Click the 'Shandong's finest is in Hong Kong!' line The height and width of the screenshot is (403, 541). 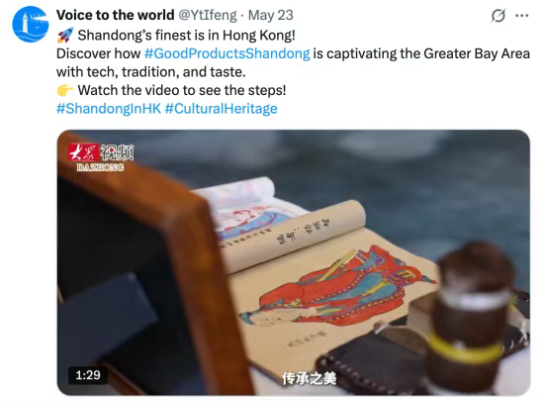(x=186, y=35)
